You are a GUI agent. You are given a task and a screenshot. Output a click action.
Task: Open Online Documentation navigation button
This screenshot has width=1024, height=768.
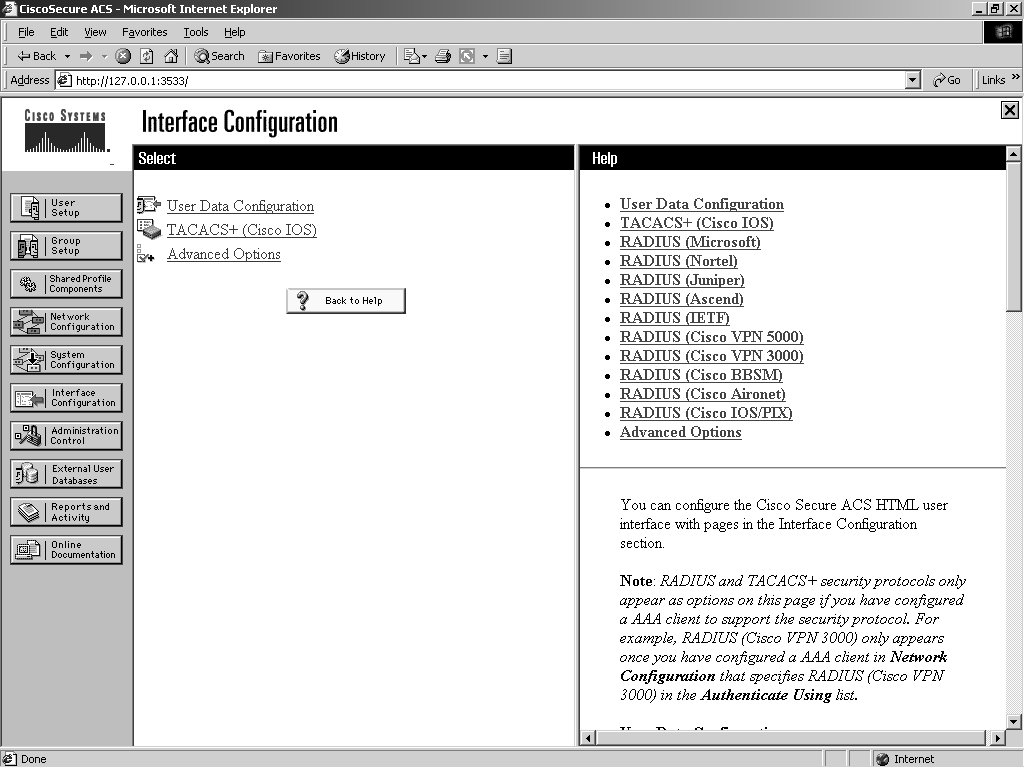[66, 549]
